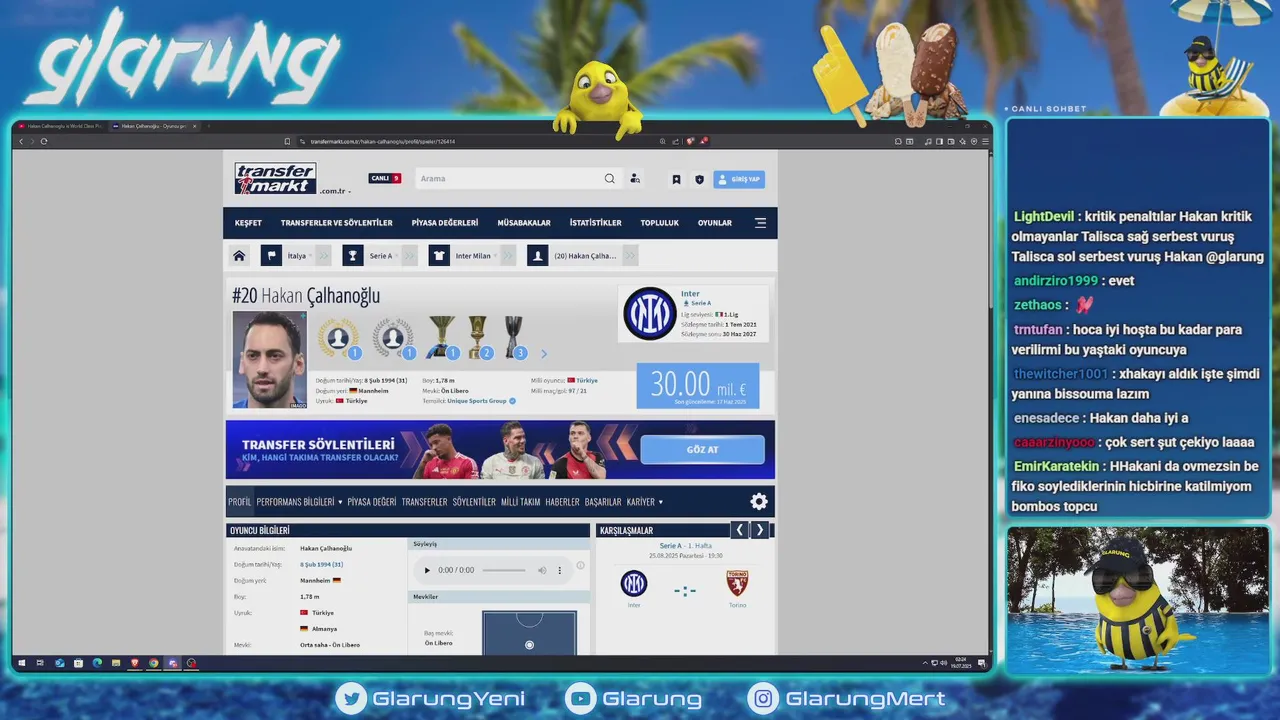Screen dimensions: 1280x720
Task: Open the OYUNLAR menu
Action: coord(715,223)
